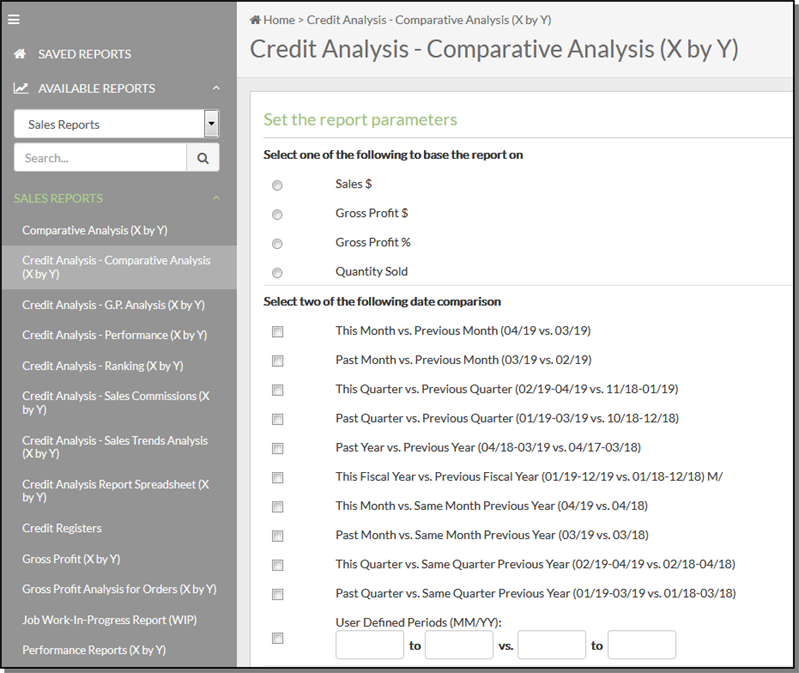This screenshot has height=673, width=799.
Task: Click the Available Reports sidebar heading
Action: coord(96,89)
